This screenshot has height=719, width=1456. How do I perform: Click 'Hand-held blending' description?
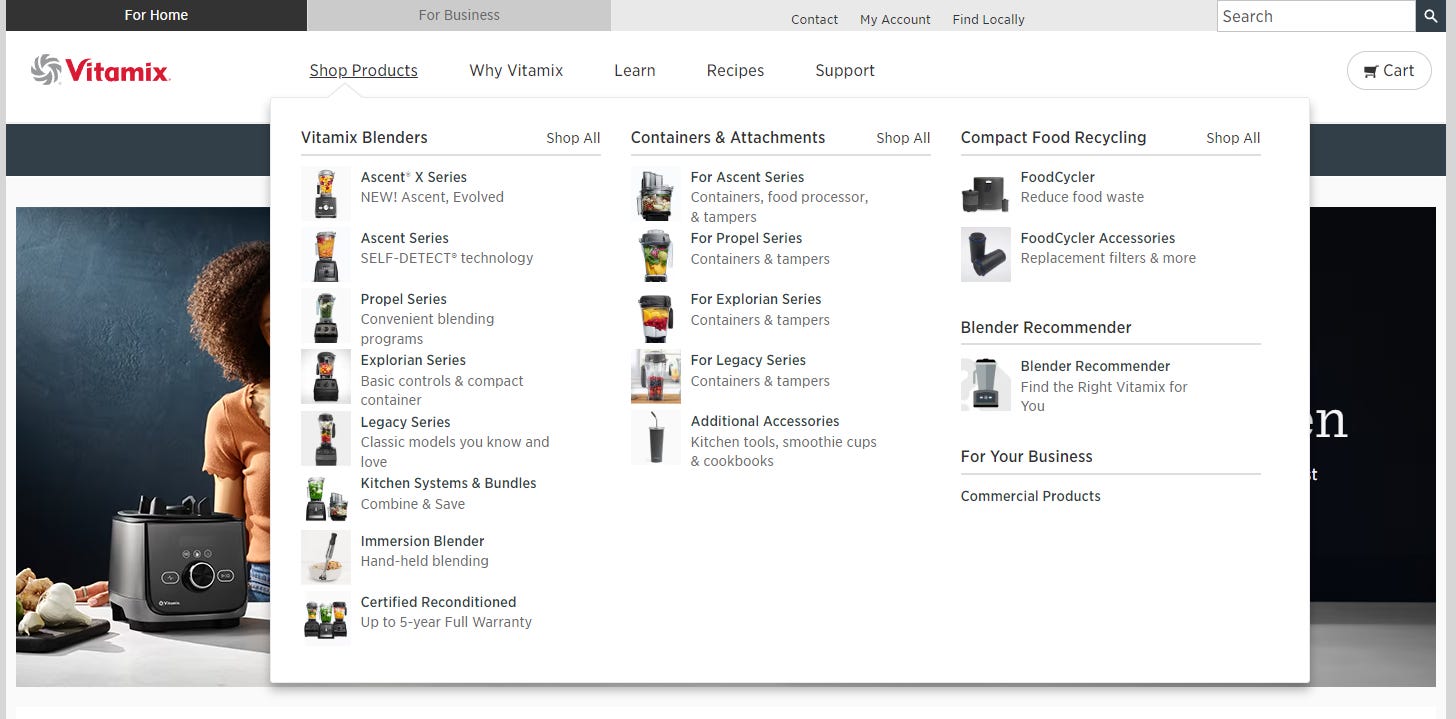425,561
